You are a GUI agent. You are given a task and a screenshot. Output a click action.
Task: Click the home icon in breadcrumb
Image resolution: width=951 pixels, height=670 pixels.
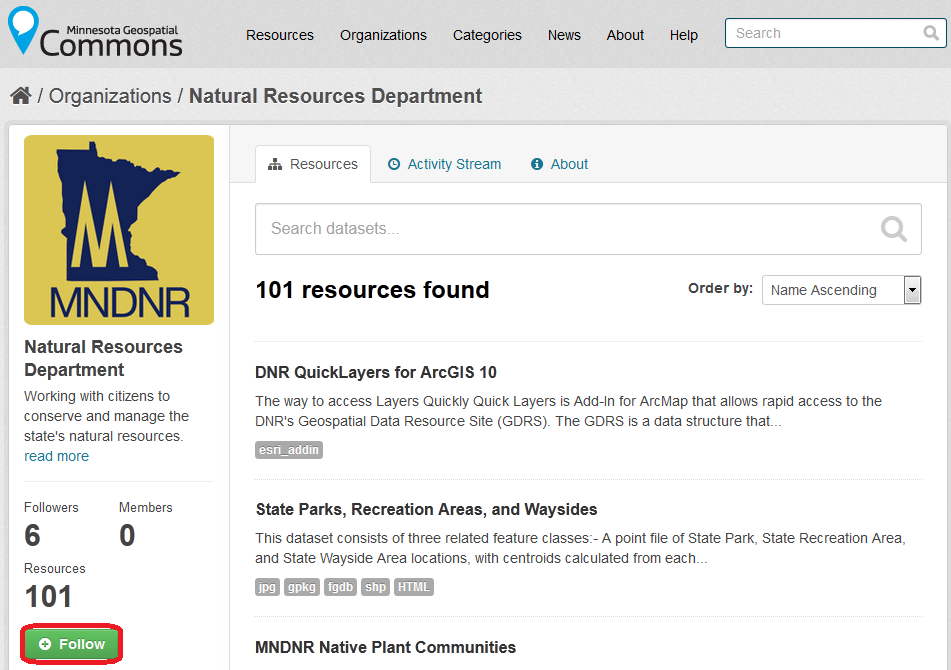pos(21,96)
